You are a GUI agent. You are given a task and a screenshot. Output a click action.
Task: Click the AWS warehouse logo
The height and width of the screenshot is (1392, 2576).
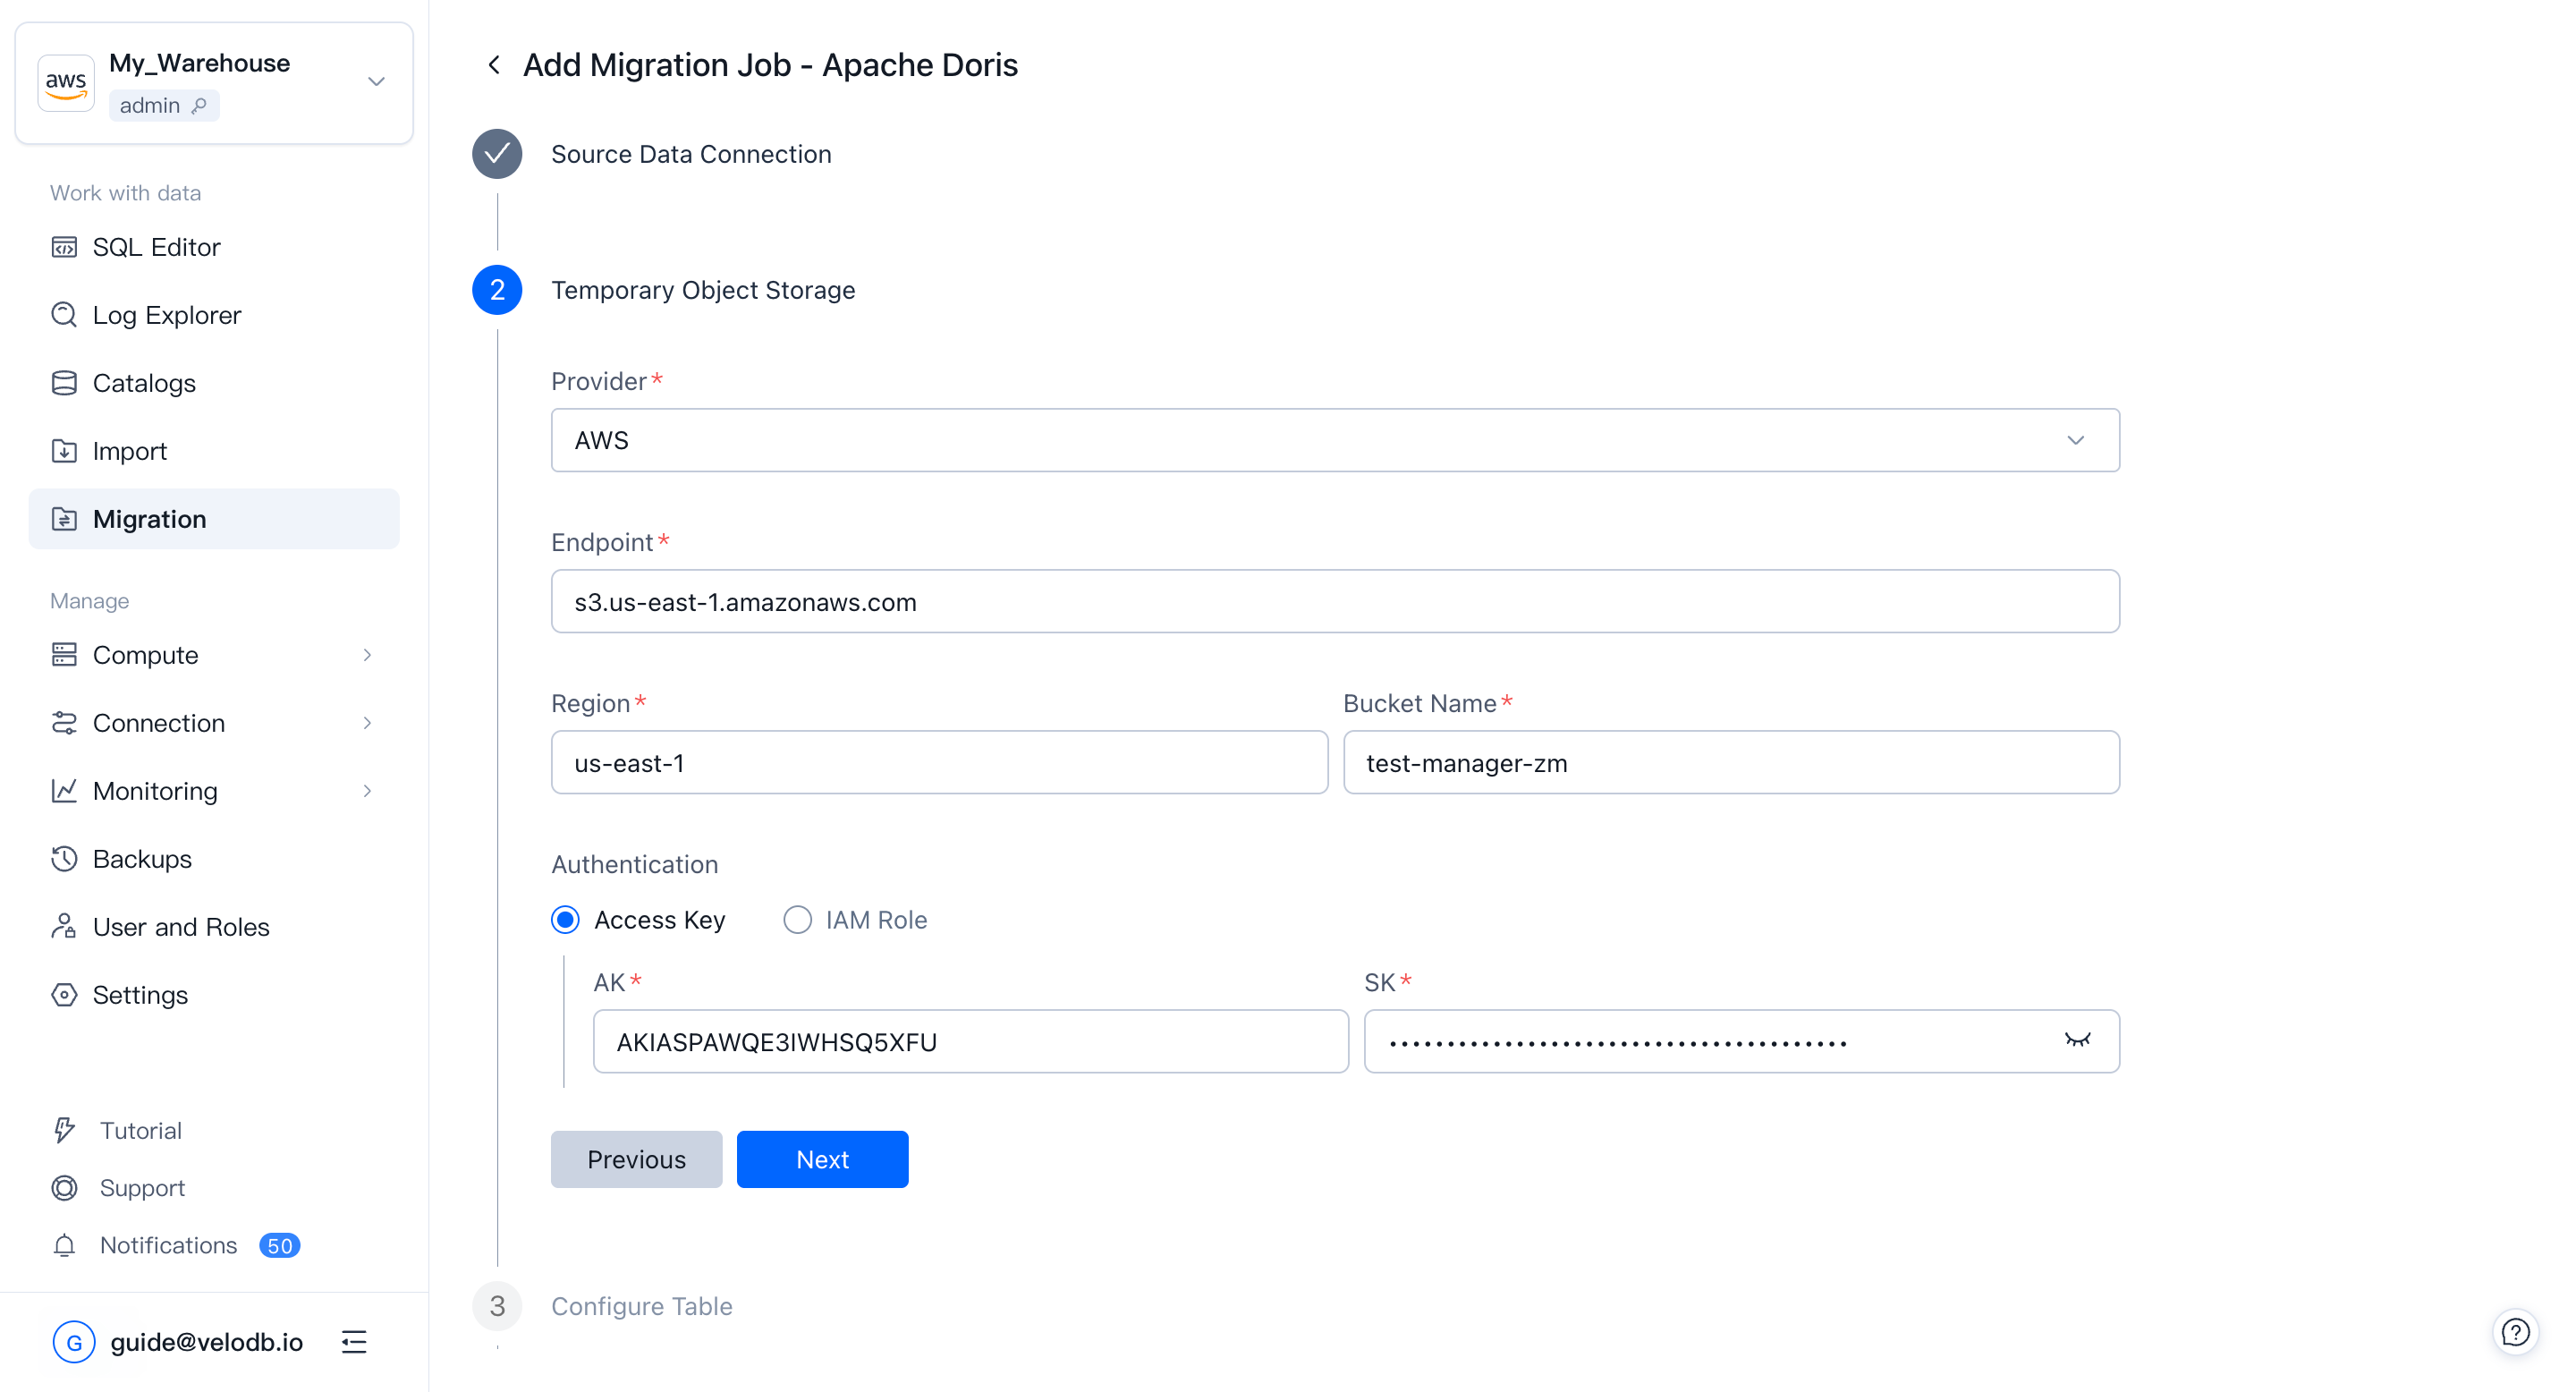[65, 82]
